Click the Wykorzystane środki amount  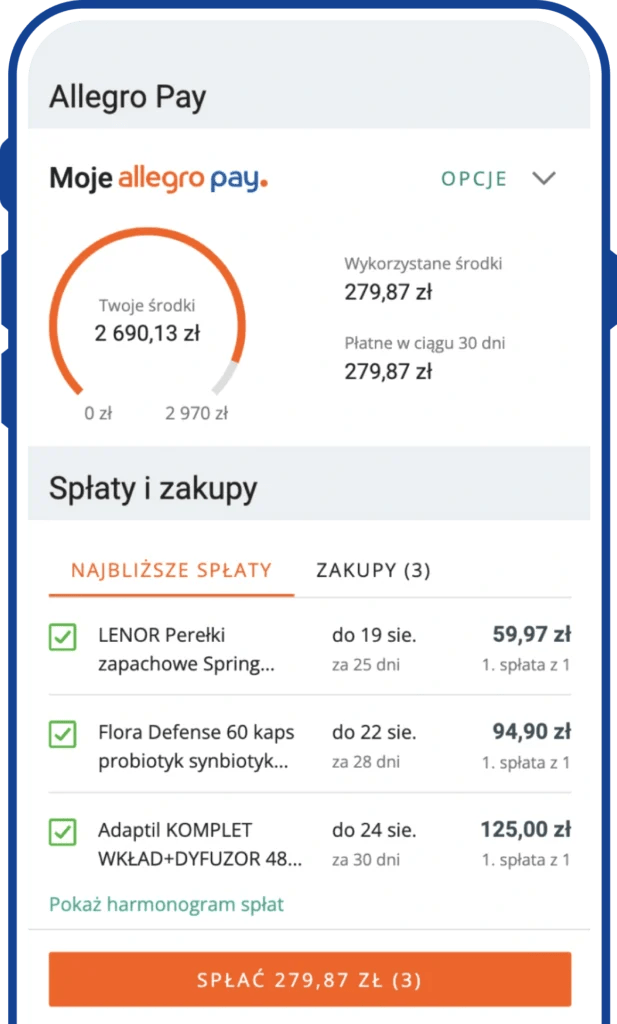point(388,293)
